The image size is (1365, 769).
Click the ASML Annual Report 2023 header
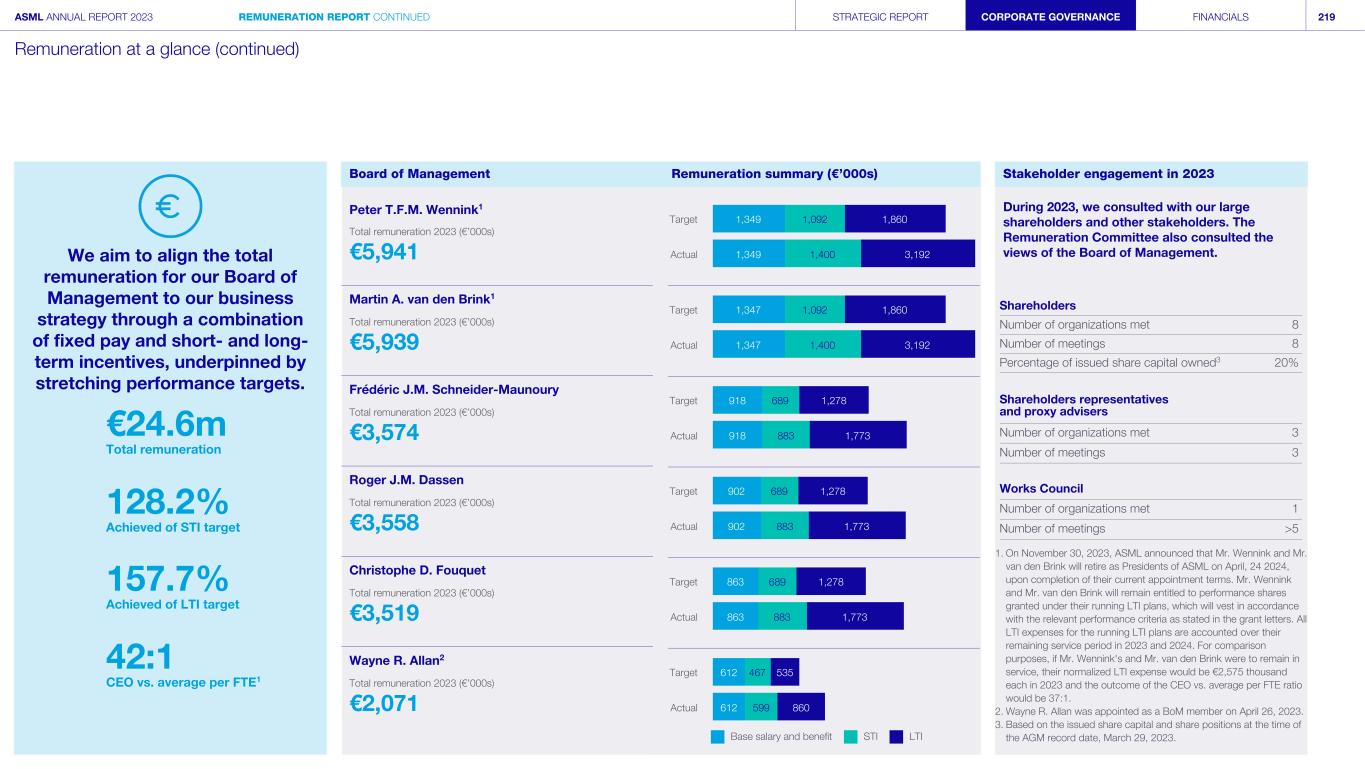[84, 17]
